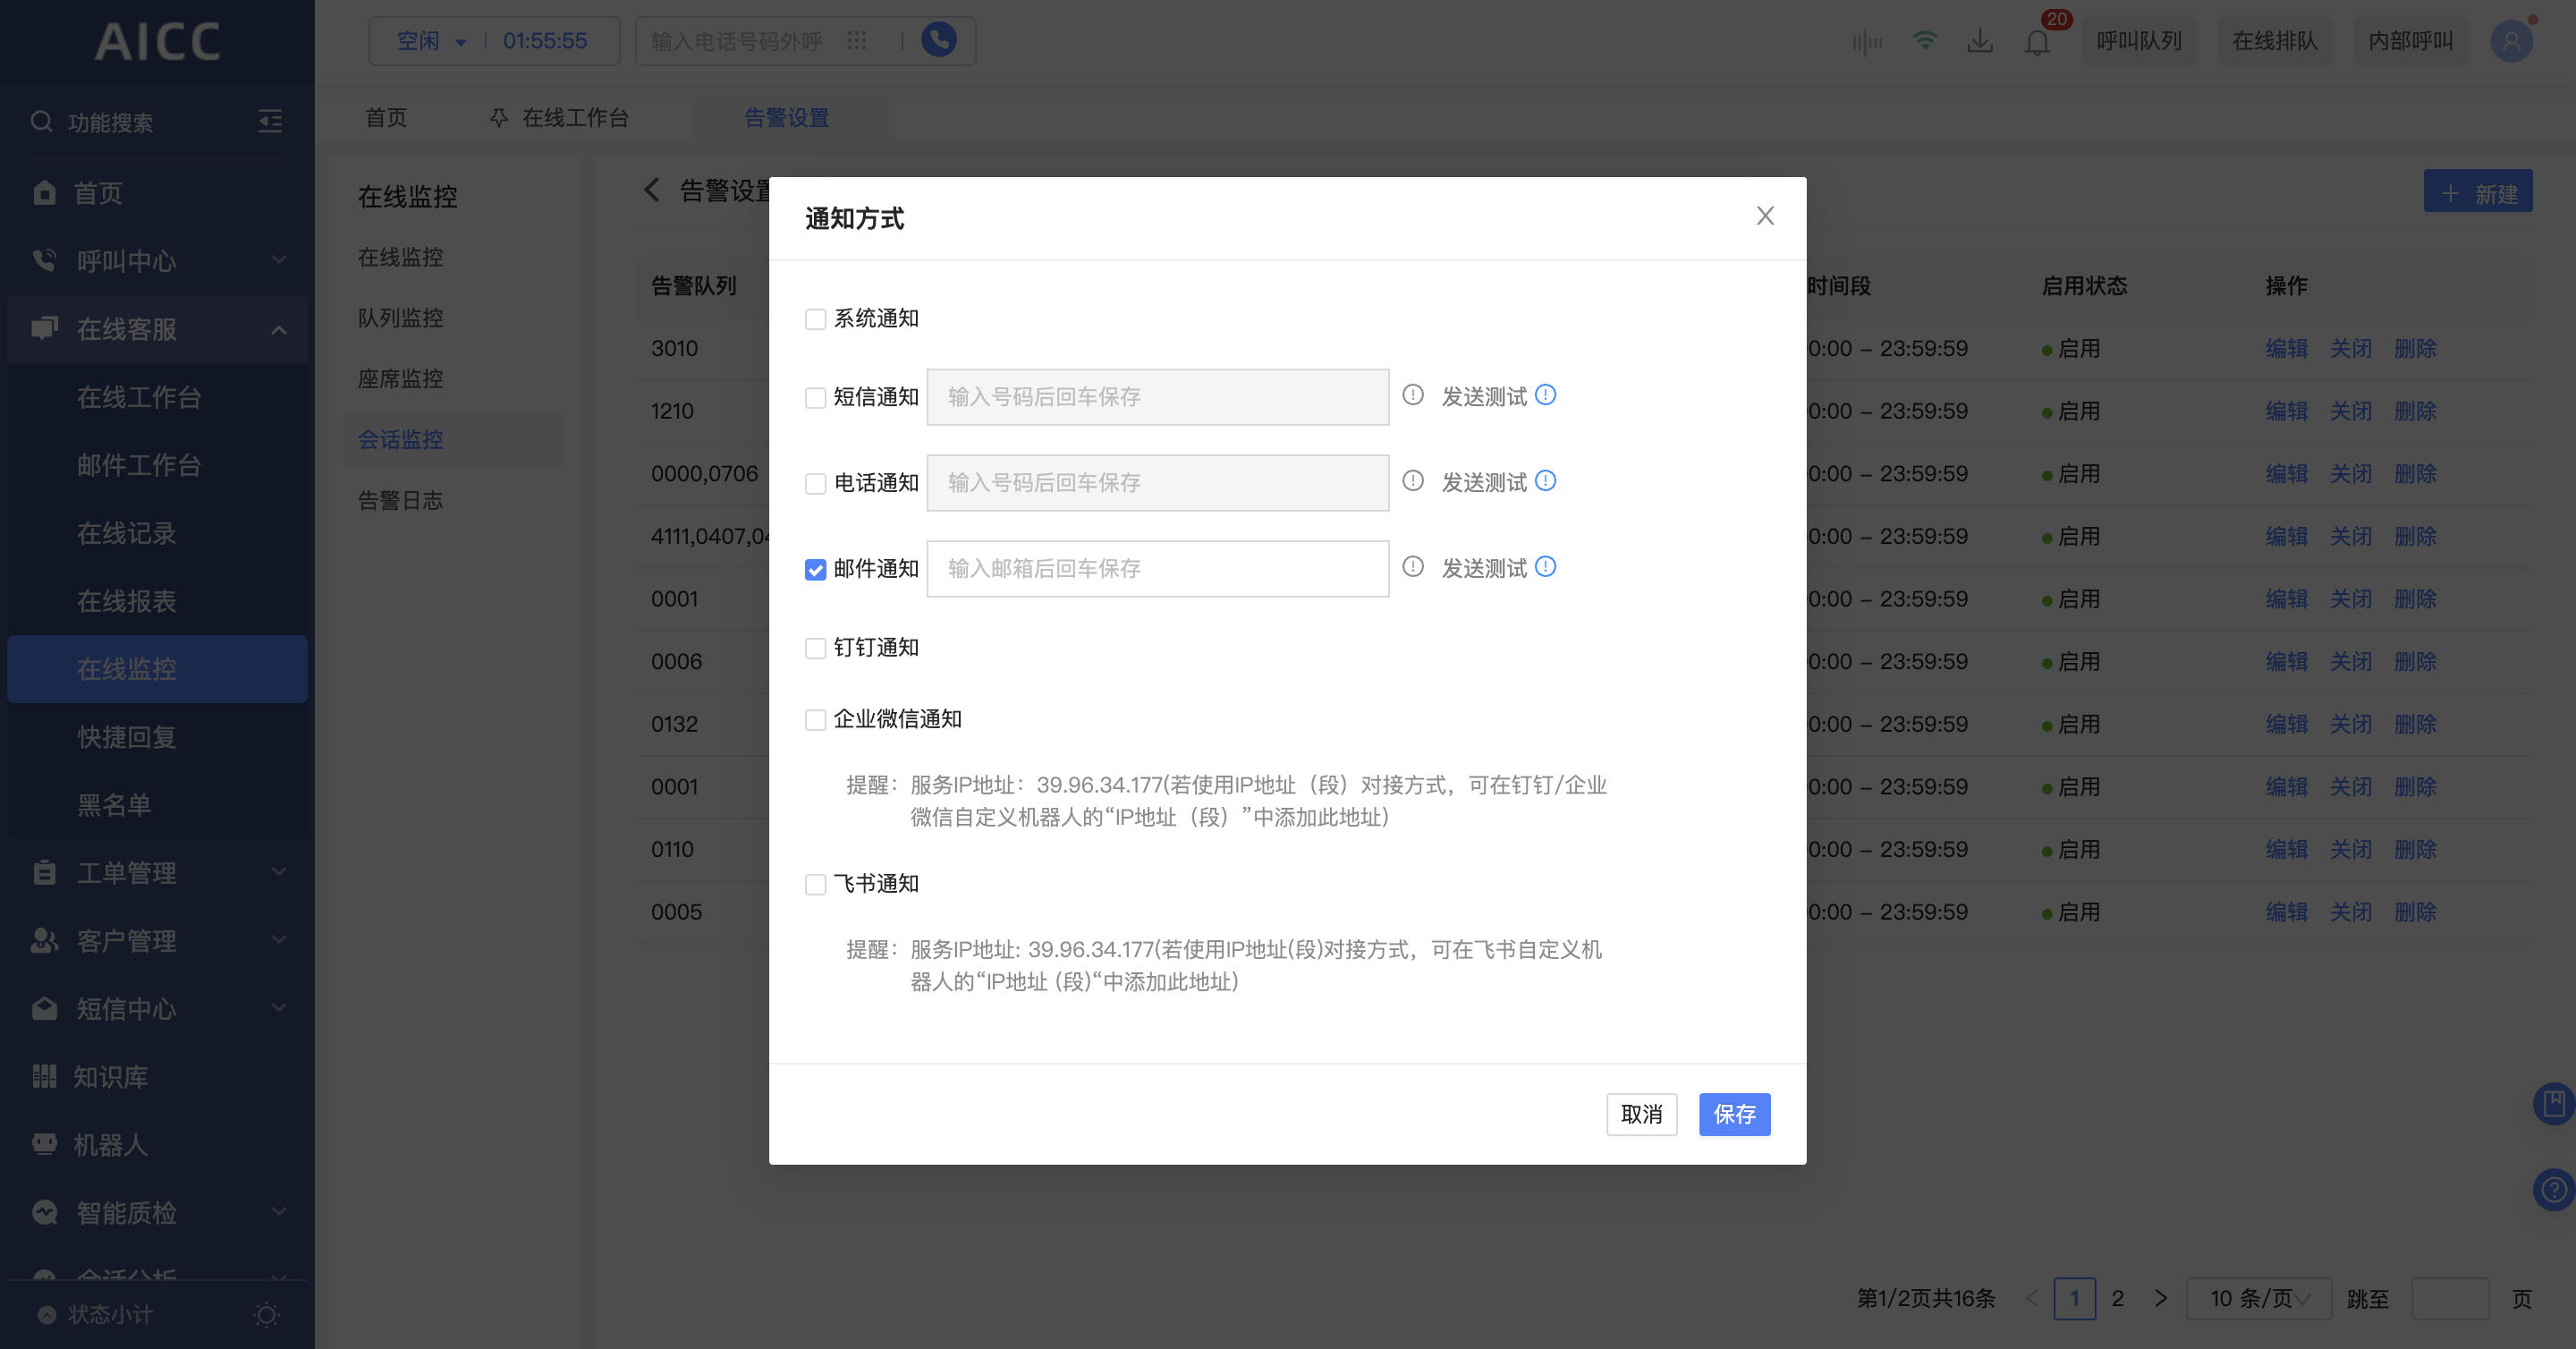The image size is (2576, 1349).
Task: Expand the 工单管理 sidebar menu
Action: tap(157, 872)
